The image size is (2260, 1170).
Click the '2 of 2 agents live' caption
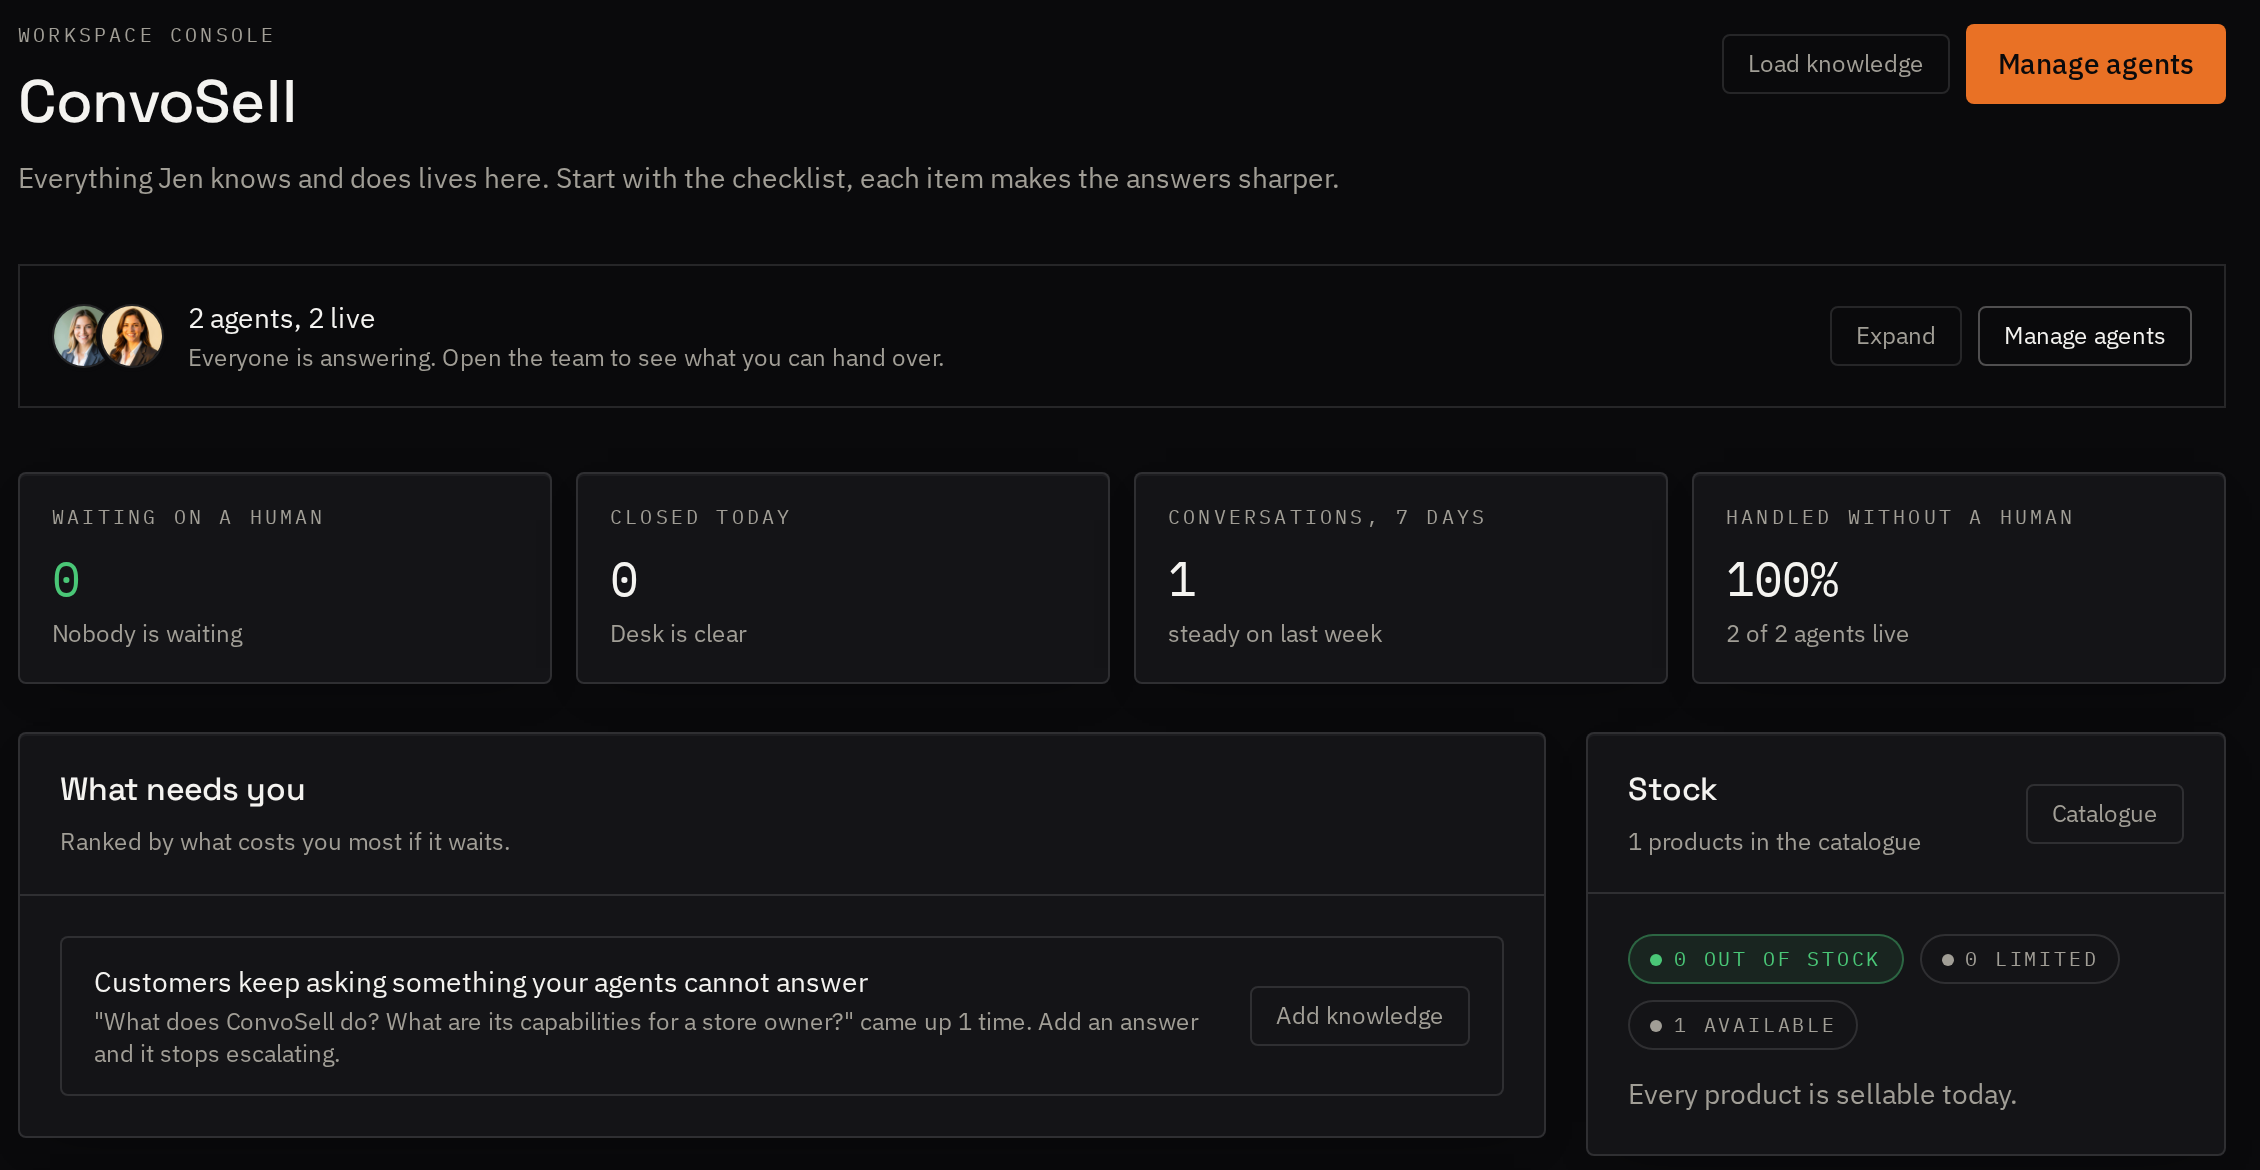point(1817,634)
